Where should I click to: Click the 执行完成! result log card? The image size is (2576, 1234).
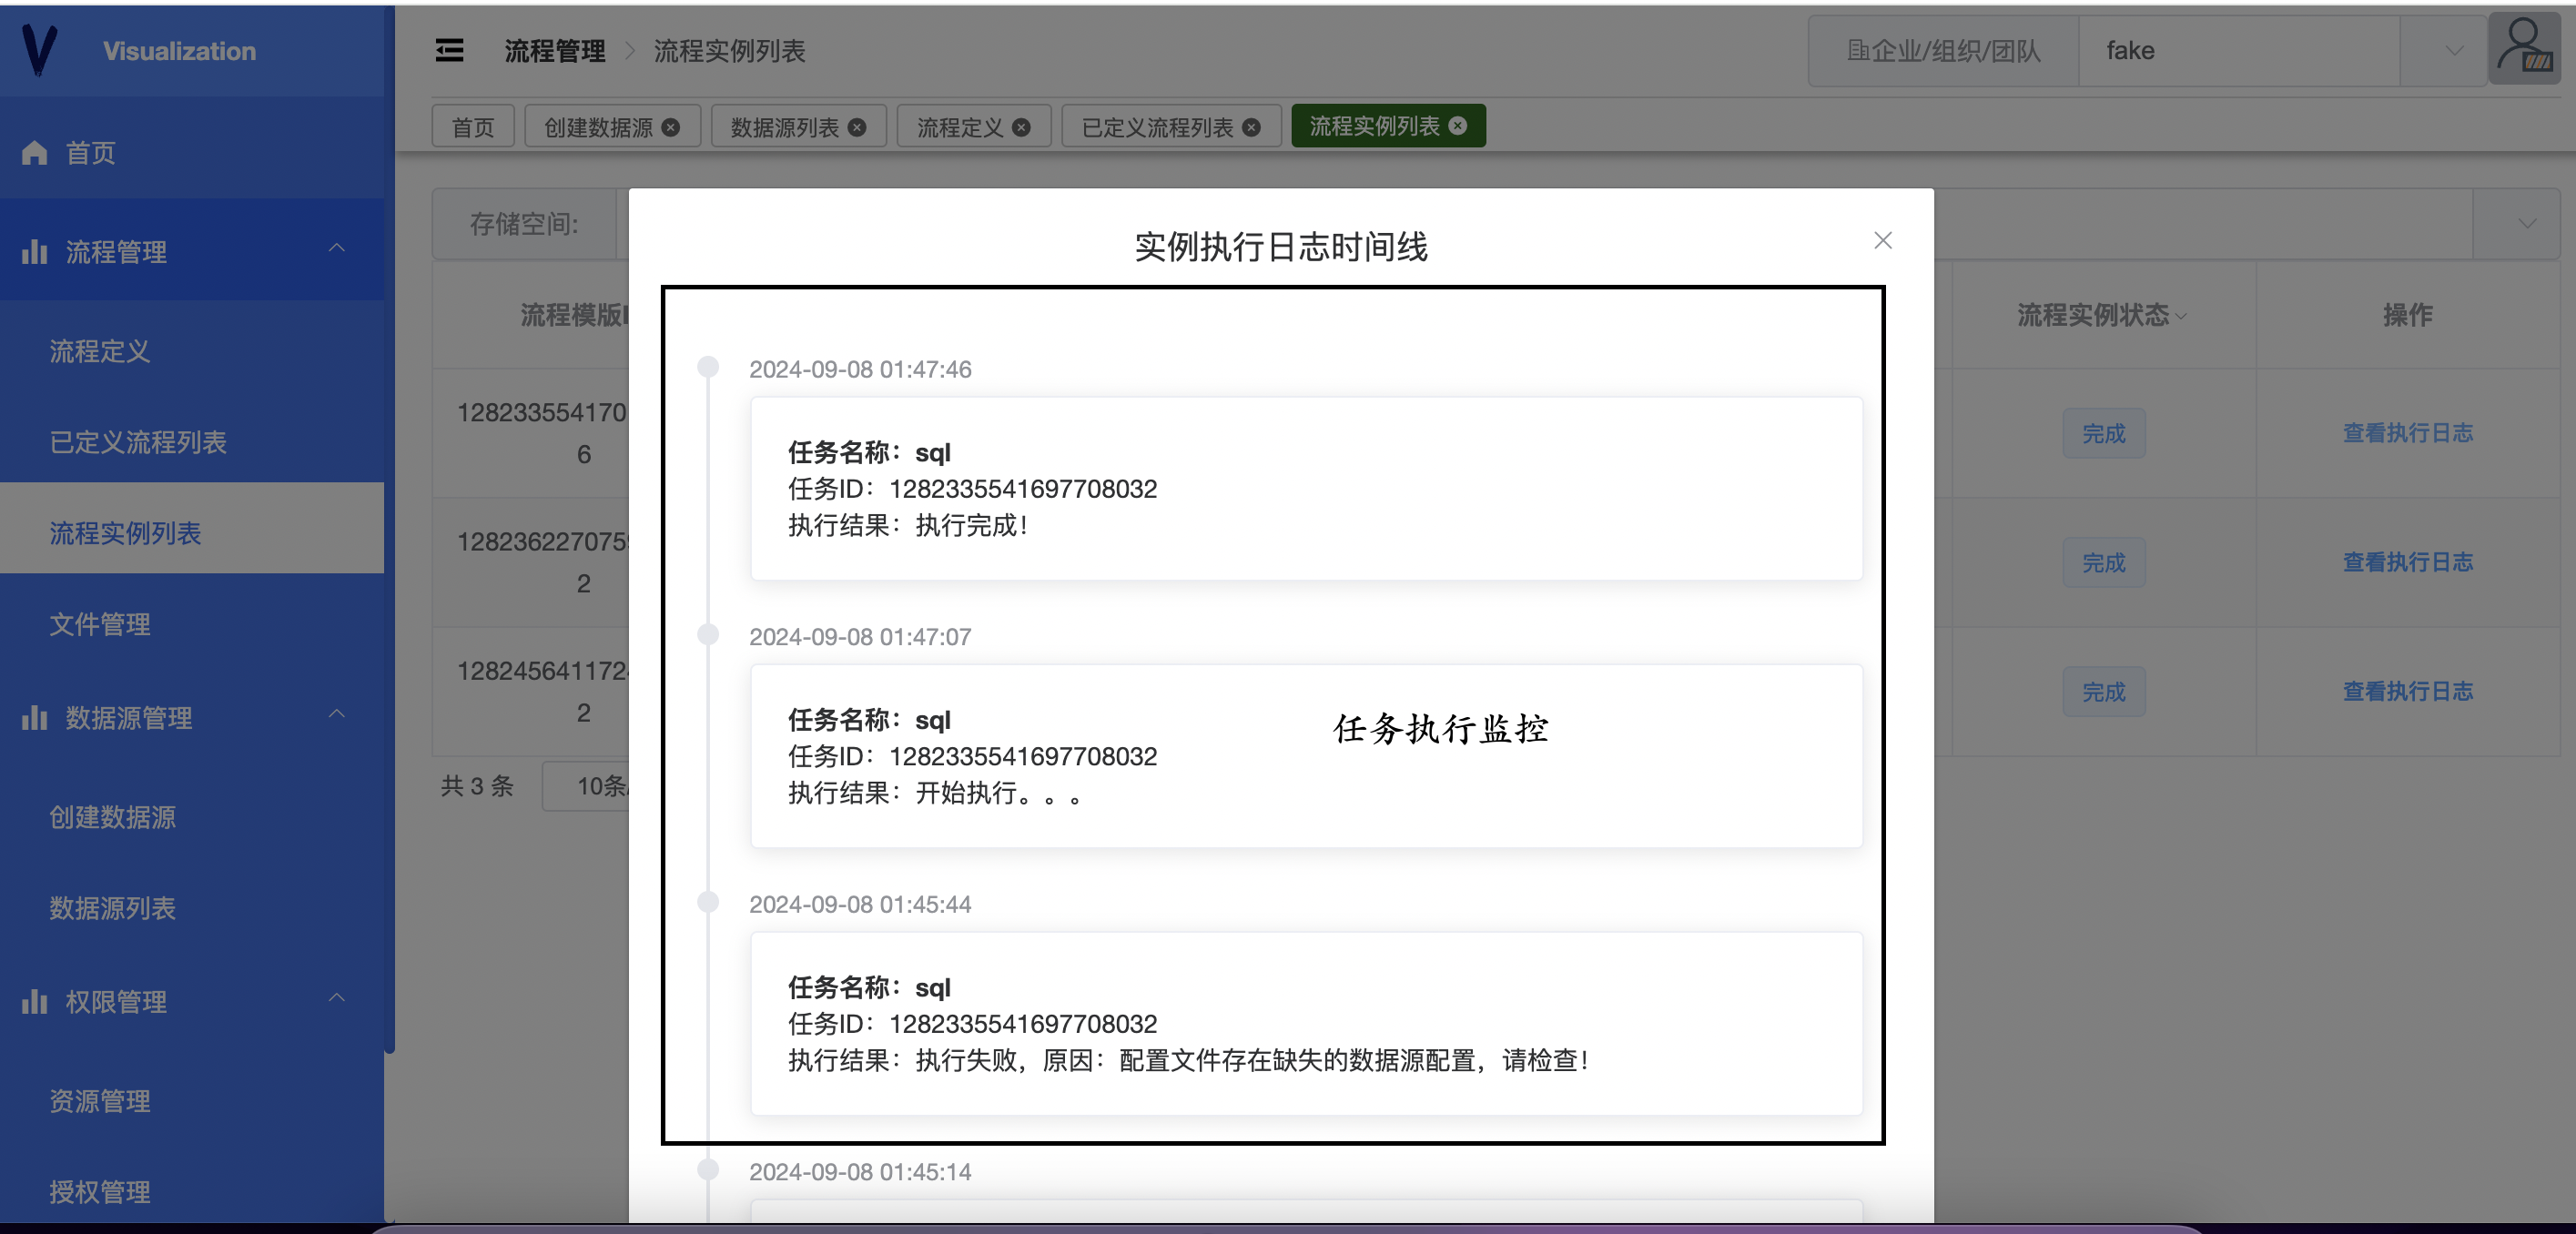tap(1306, 488)
